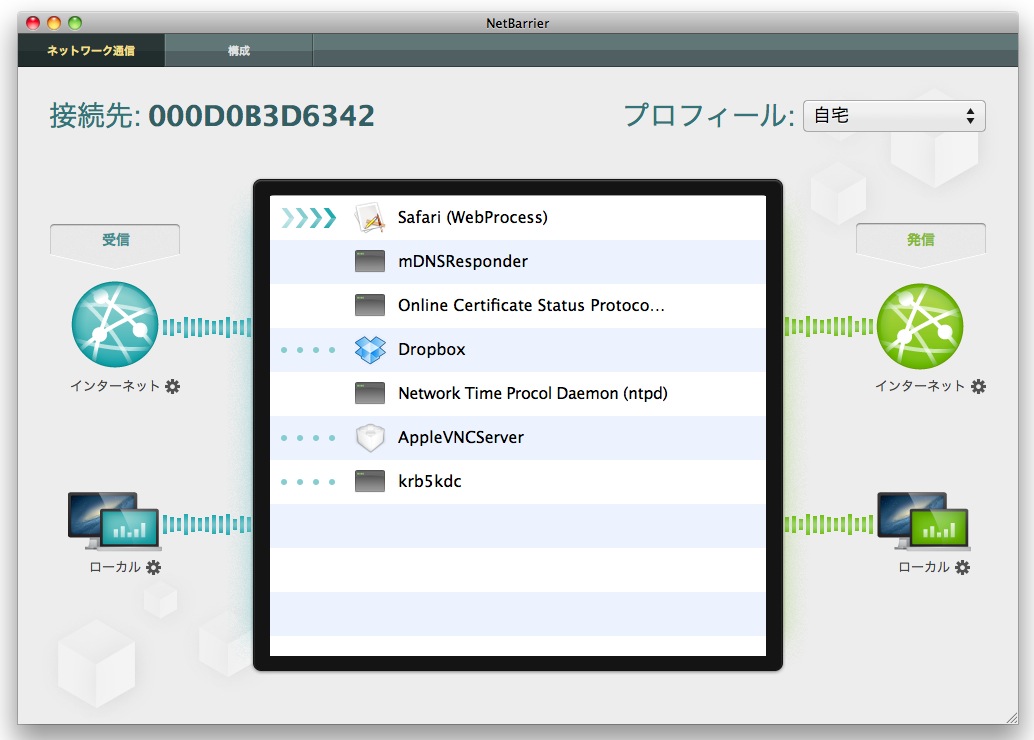The image size is (1034, 740).
Task: Select the mDNSResponder row text
Action: tap(463, 261)
